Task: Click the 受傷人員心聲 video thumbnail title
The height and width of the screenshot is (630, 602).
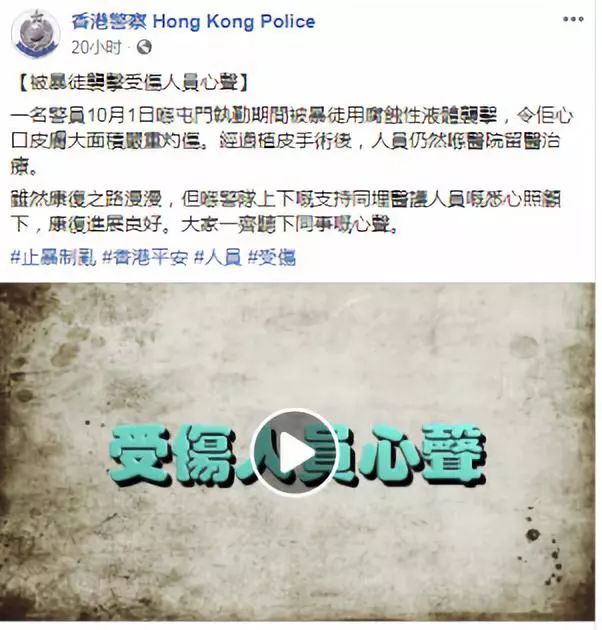Action: (298, 454)
